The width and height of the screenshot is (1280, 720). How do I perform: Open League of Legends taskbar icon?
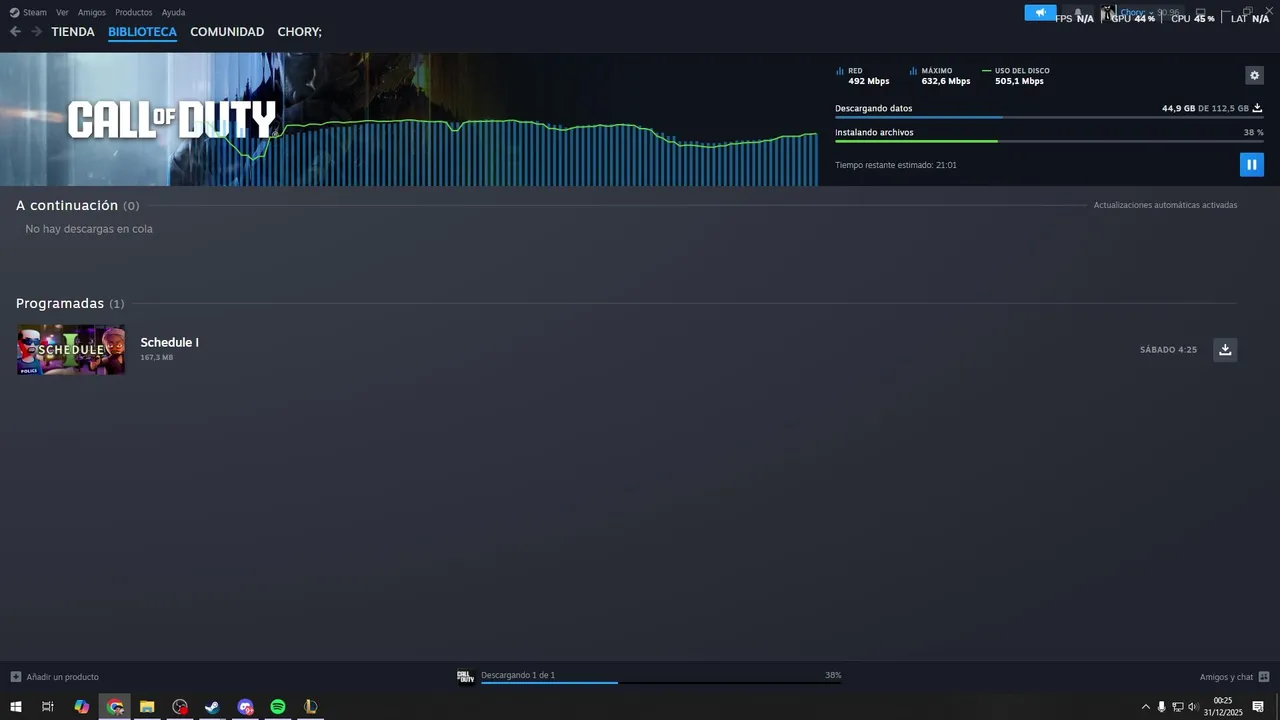(310, 707)
